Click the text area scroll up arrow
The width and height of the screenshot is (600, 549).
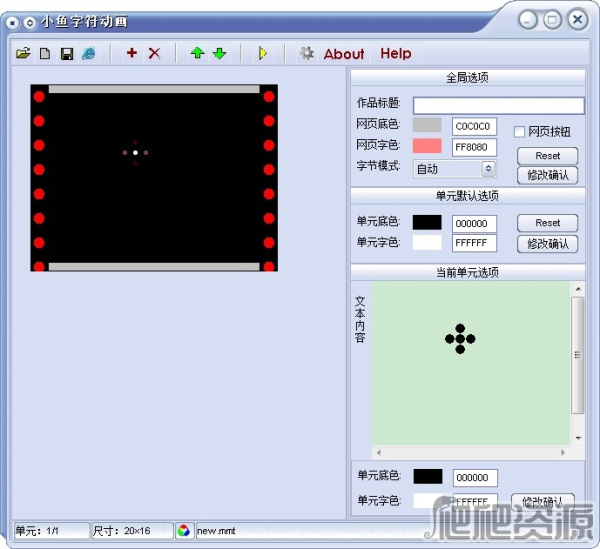tap(578, 289)
